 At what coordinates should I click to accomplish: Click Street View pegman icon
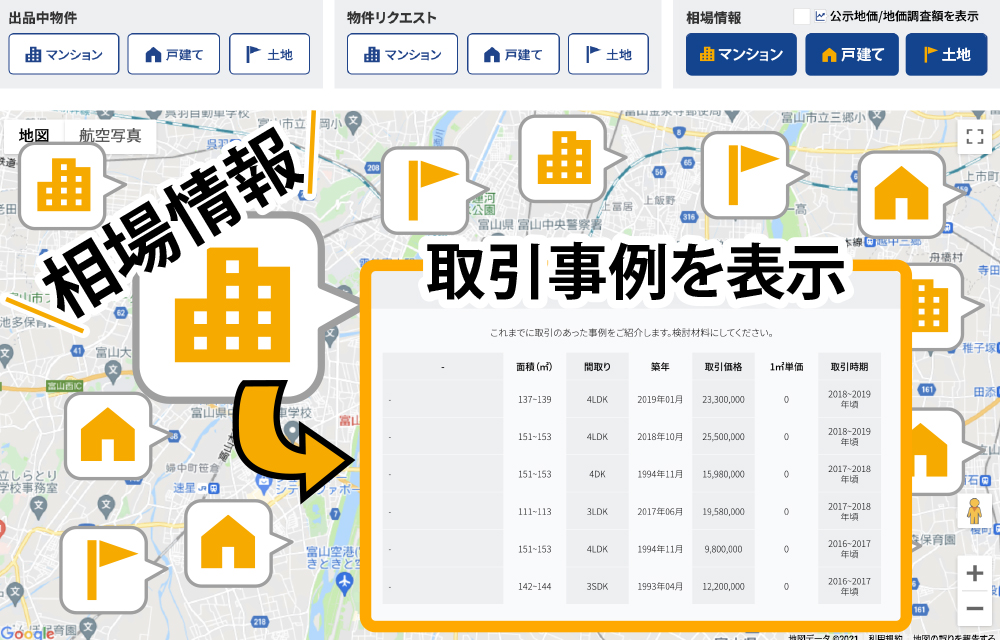click(973, 513)
